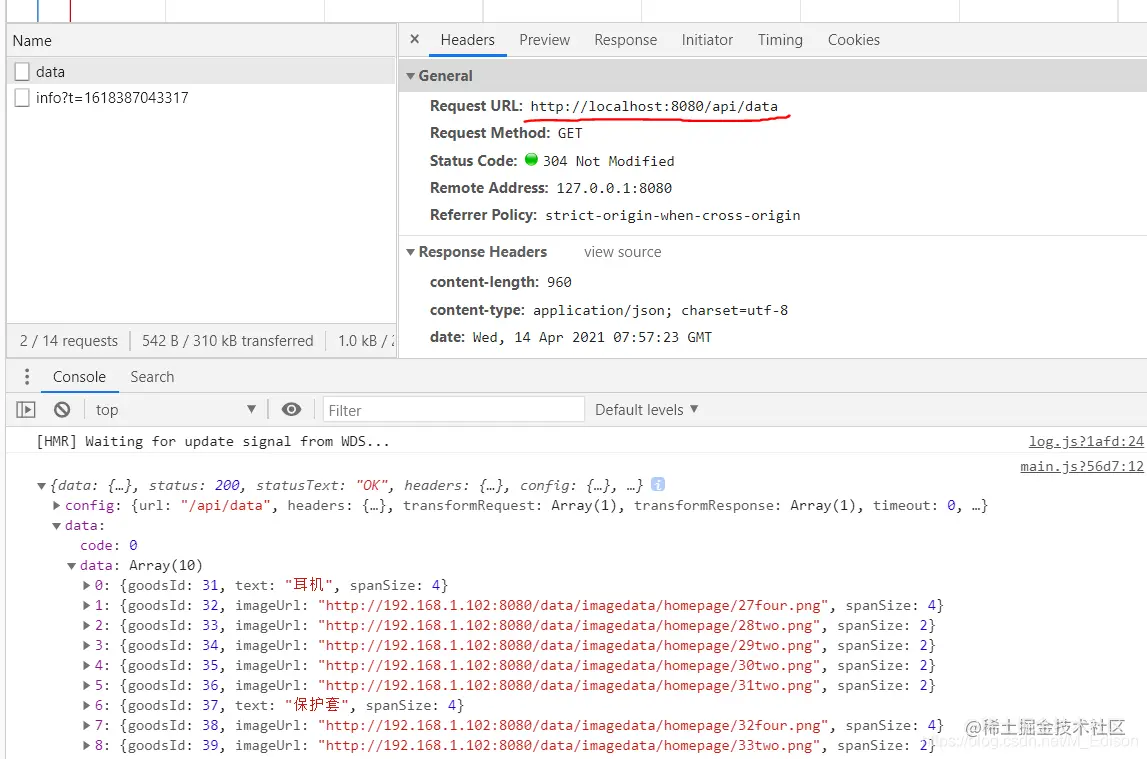1147x759 pixels.
Task: Select the info?t=1618387043317 request row
Action: pos(201,97)
